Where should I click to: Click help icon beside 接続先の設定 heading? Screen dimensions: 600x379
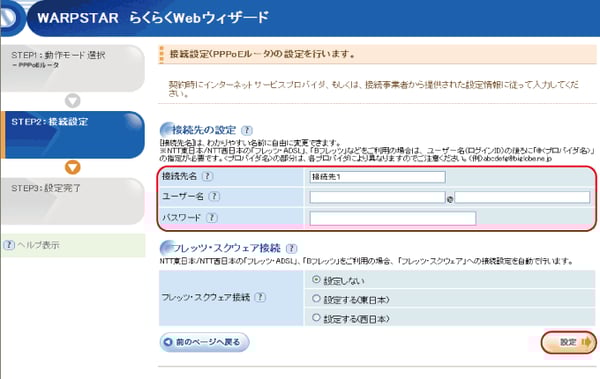tap(247, 130)
